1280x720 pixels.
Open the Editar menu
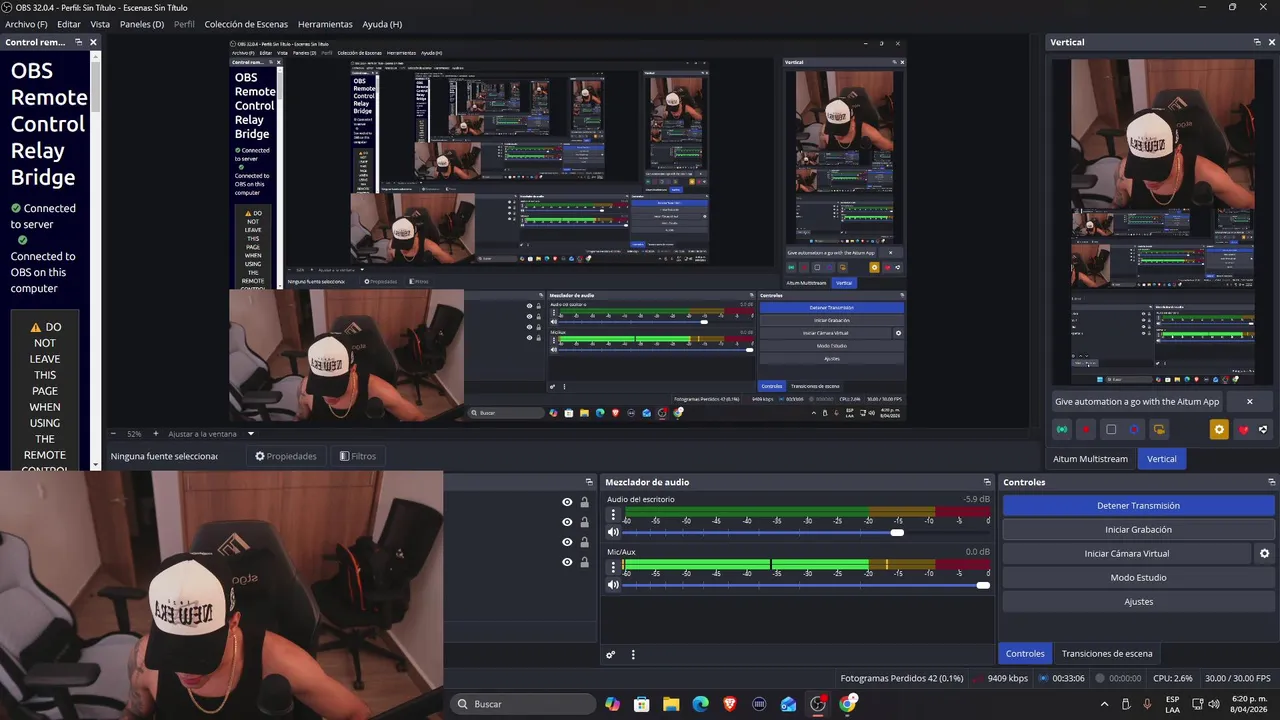(x=69, y=24)
